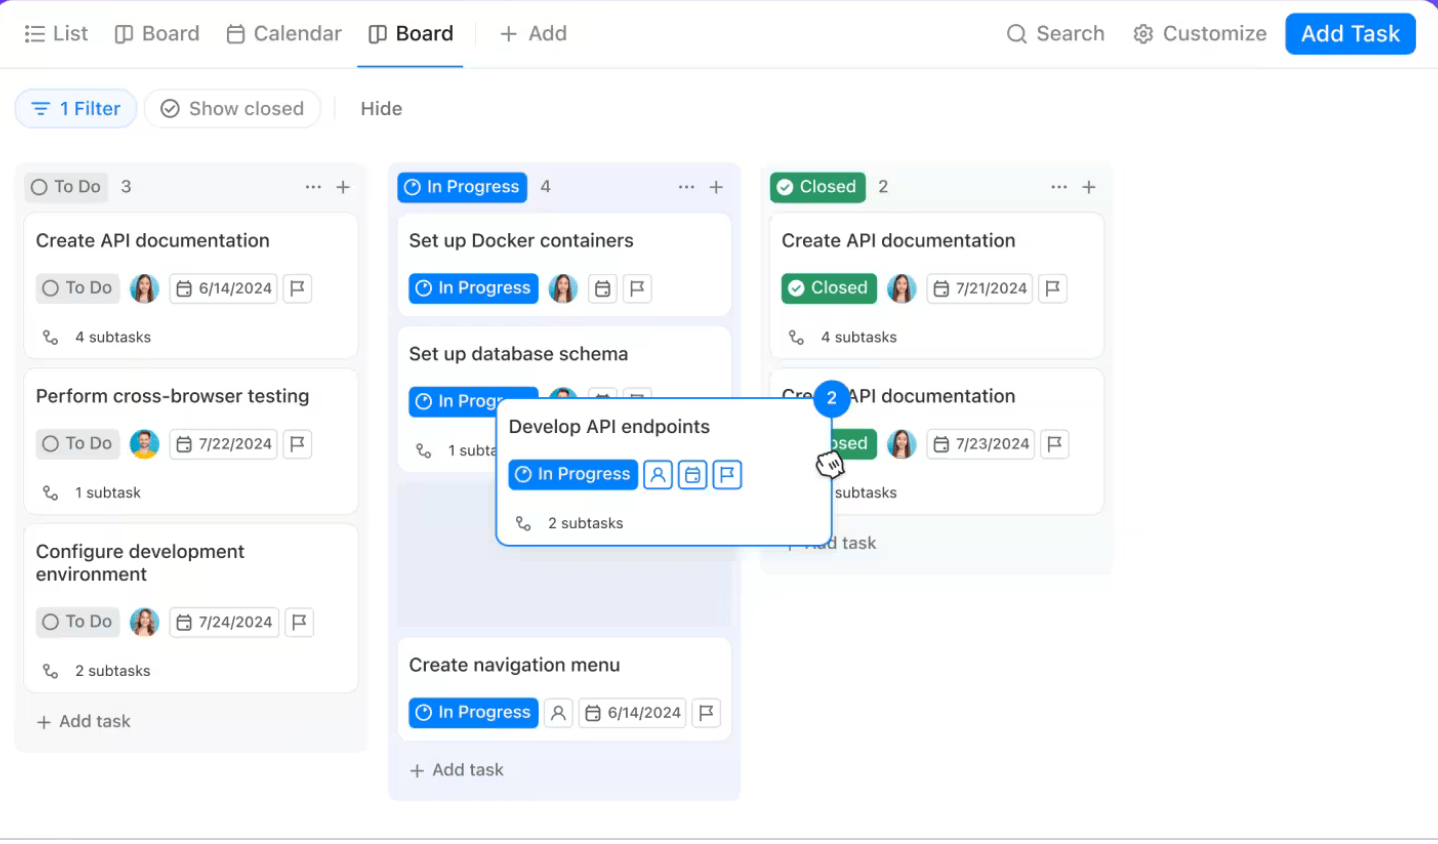Image resolution: width=1438 pixels, height=844 pixels.
Task: Click the plus icon in Closed column header
Action: coord(1089,187)
